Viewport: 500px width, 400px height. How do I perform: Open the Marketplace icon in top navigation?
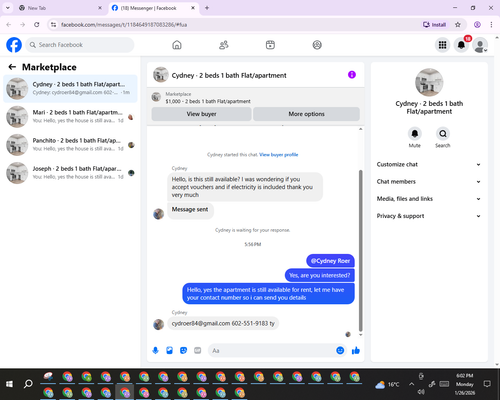[270, 45]
